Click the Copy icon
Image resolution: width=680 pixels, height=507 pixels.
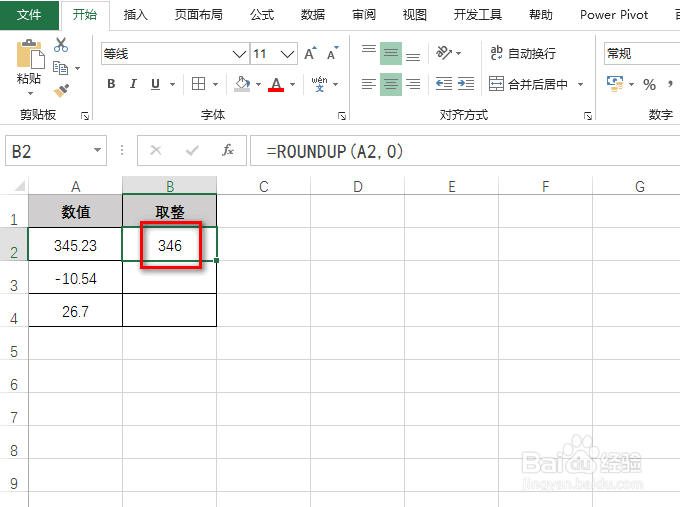(60, 68)
